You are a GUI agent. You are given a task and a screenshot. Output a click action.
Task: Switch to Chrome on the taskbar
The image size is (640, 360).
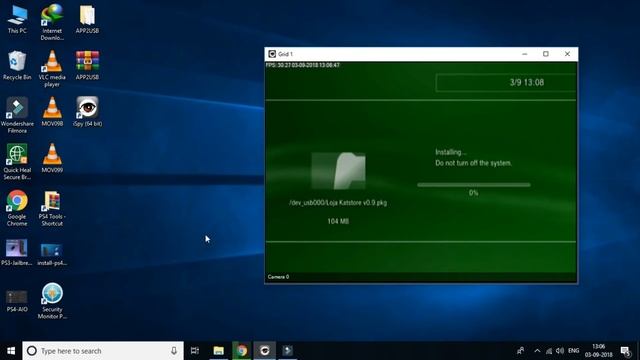[242, 351]
